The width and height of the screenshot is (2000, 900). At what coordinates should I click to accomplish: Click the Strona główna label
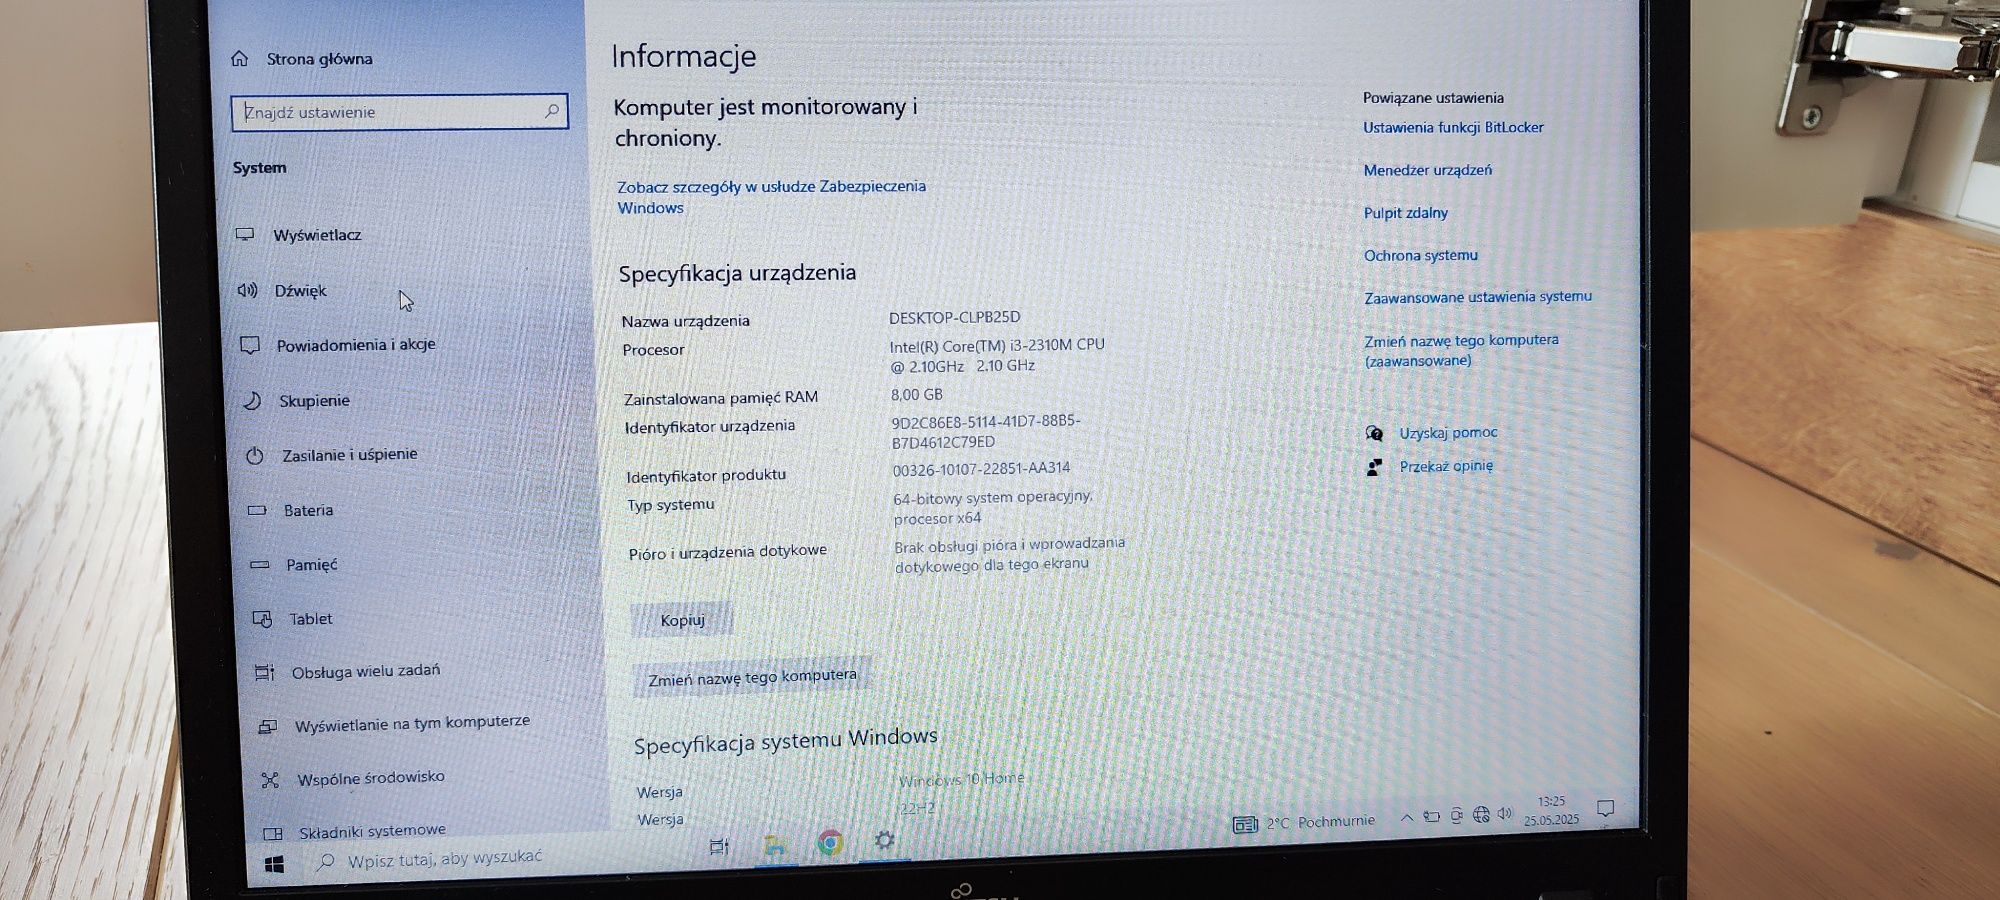319,59
